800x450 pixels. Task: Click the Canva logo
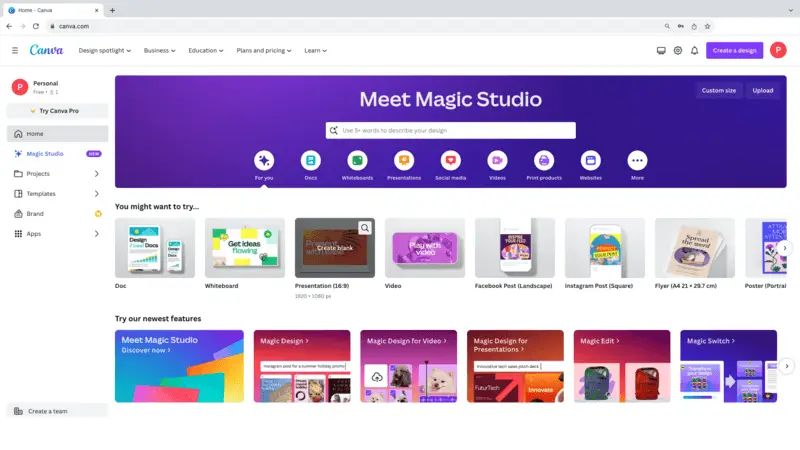point(46,50)
